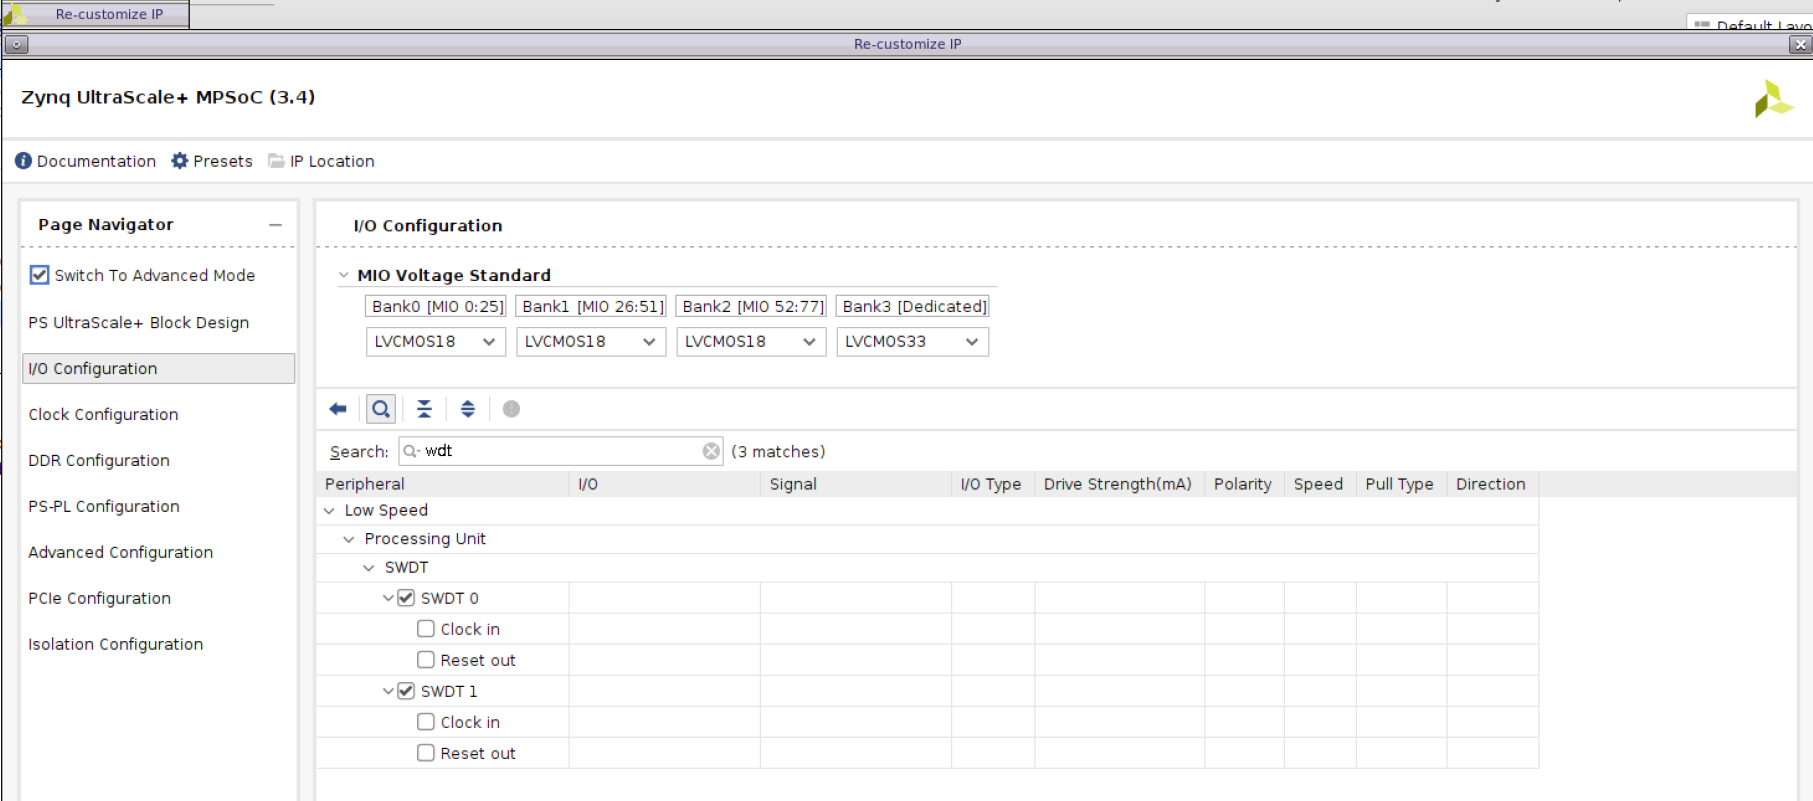
Task: Toggle Switch To Advanced Mode checkbox
Action: [x=39, y=275]
